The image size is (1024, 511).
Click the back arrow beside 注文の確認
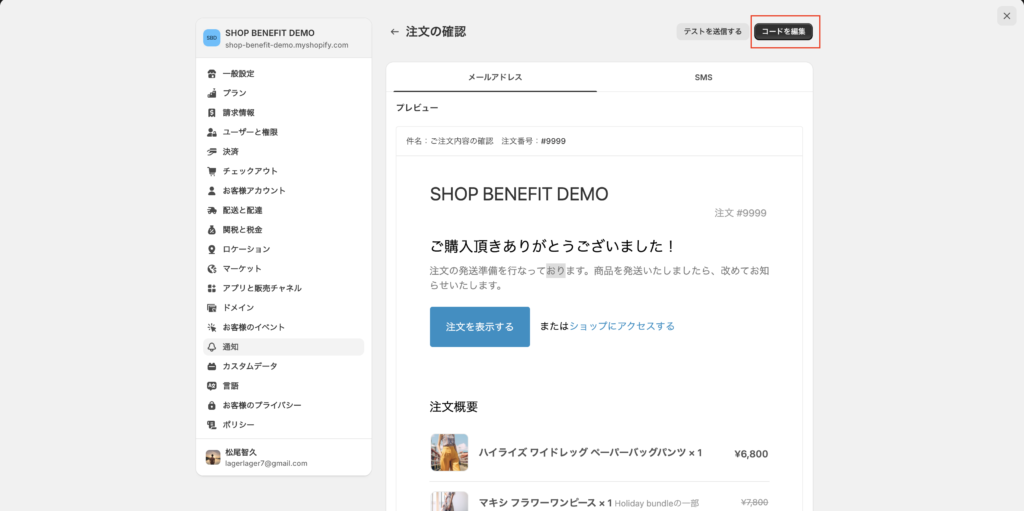pyautogui.click(x=394, y=31)
